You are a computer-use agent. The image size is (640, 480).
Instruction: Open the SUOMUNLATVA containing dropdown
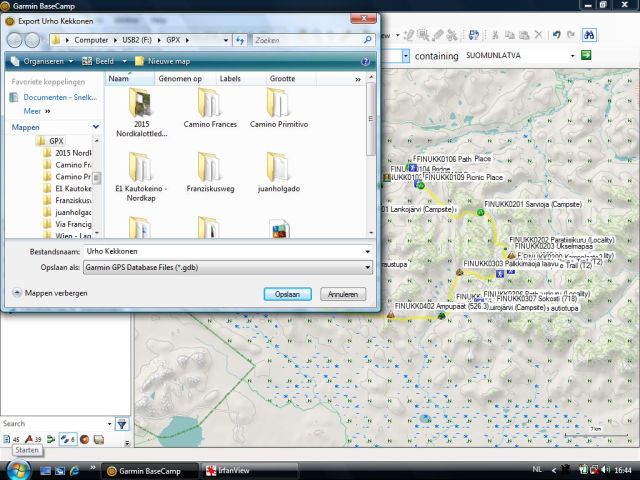[x=575, y=57]
